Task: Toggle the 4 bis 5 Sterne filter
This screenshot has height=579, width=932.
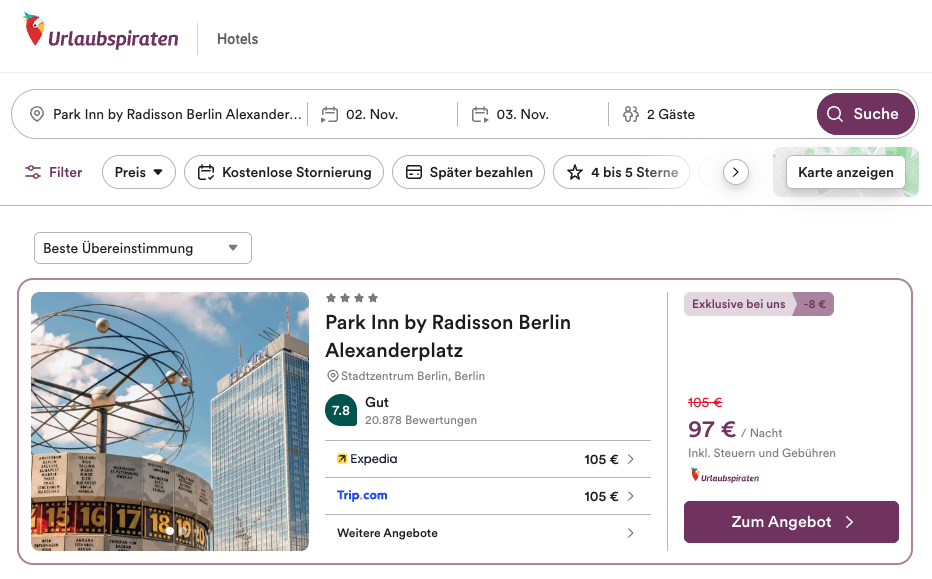Action: (x=622, y=172)
